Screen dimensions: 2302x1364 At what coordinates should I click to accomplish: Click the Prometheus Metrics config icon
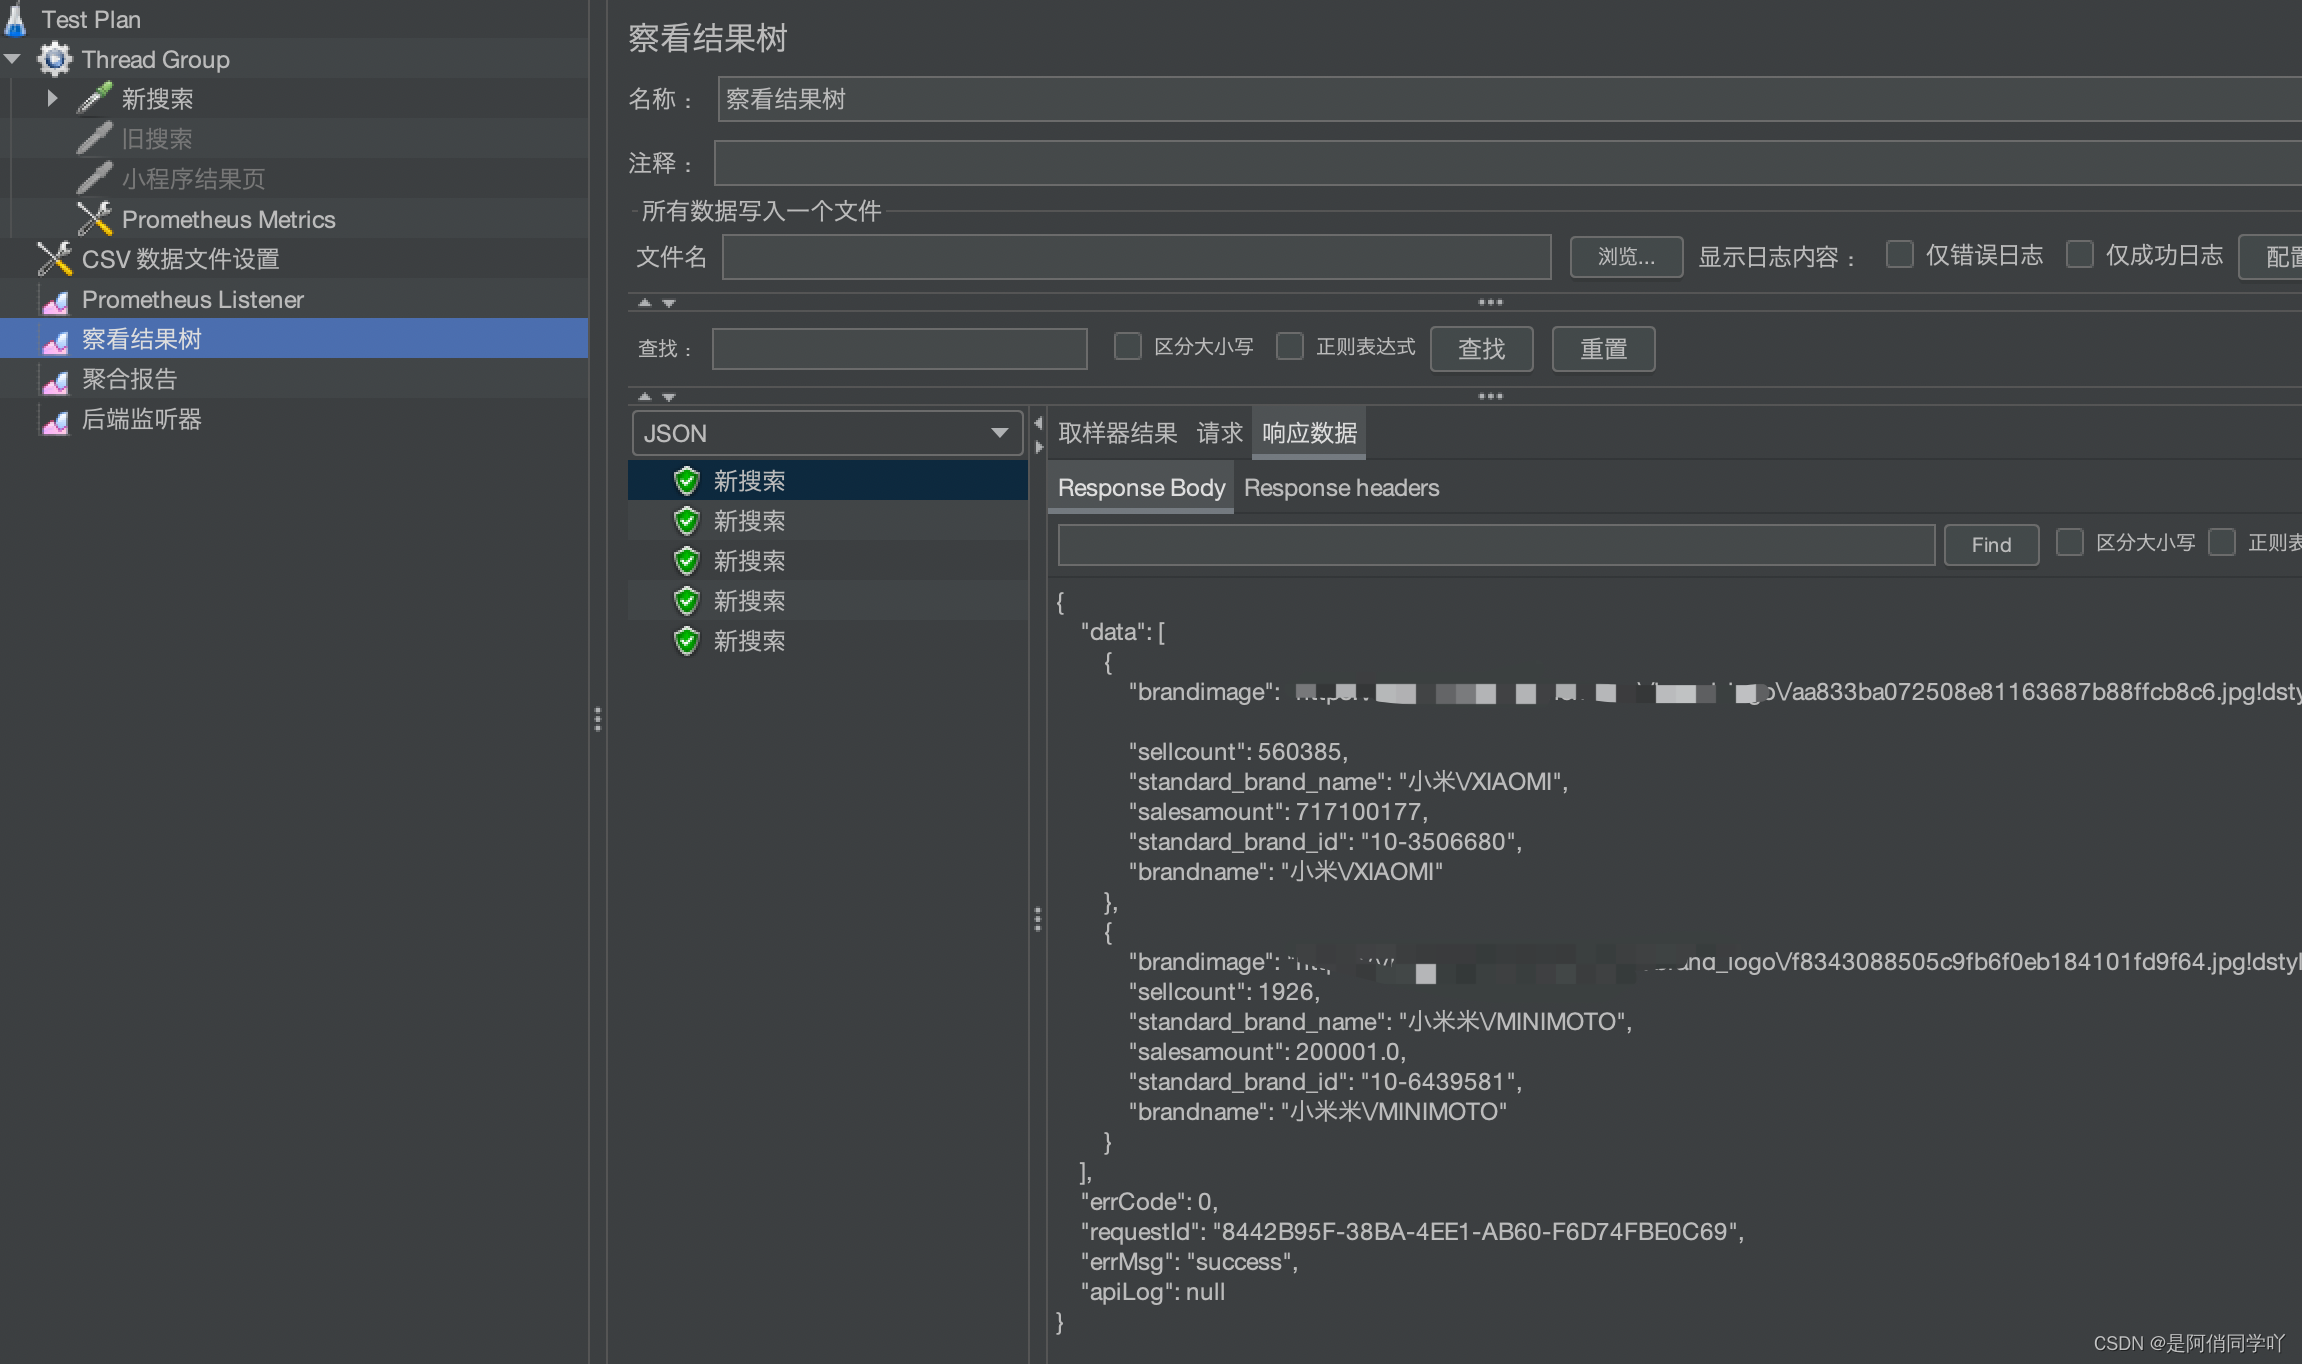(x=95, y=218)
